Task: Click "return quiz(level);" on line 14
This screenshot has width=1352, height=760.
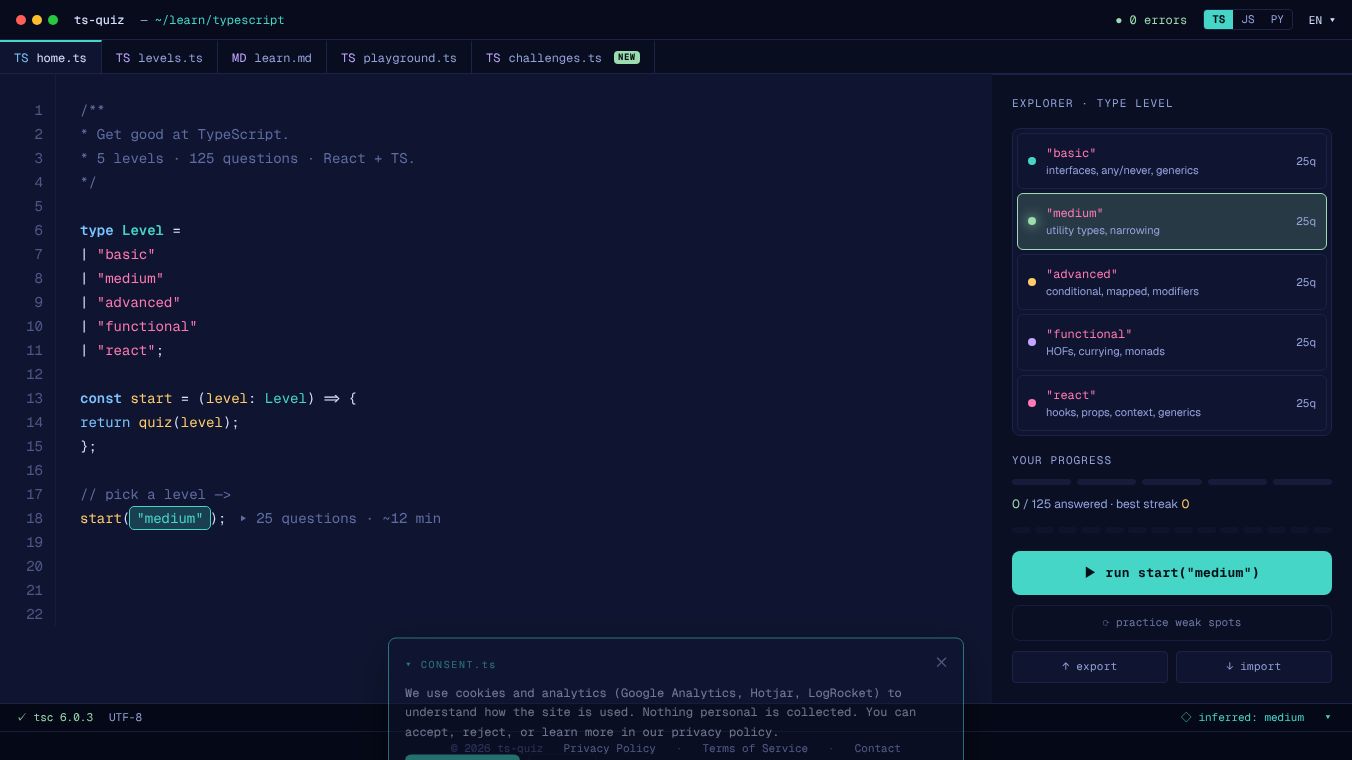Action: tap(160, 422)
